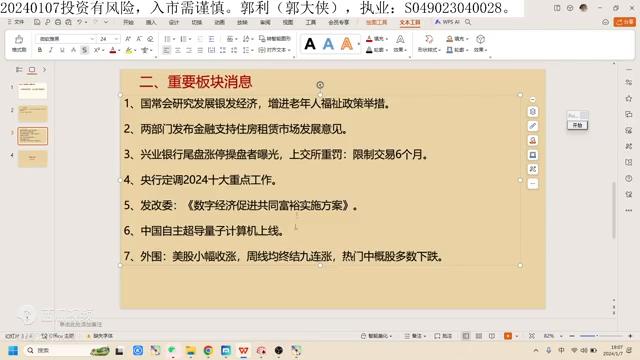
Task: Open the Align Text dropdown
Action: tap(275, 50)
